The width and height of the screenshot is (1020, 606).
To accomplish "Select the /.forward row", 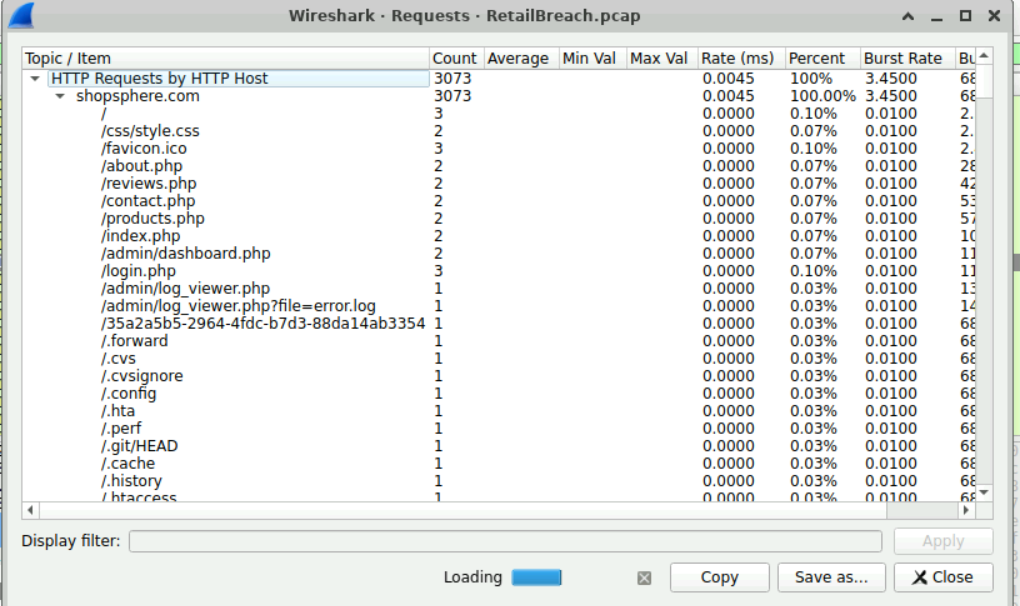I will (x=499, y=342).
